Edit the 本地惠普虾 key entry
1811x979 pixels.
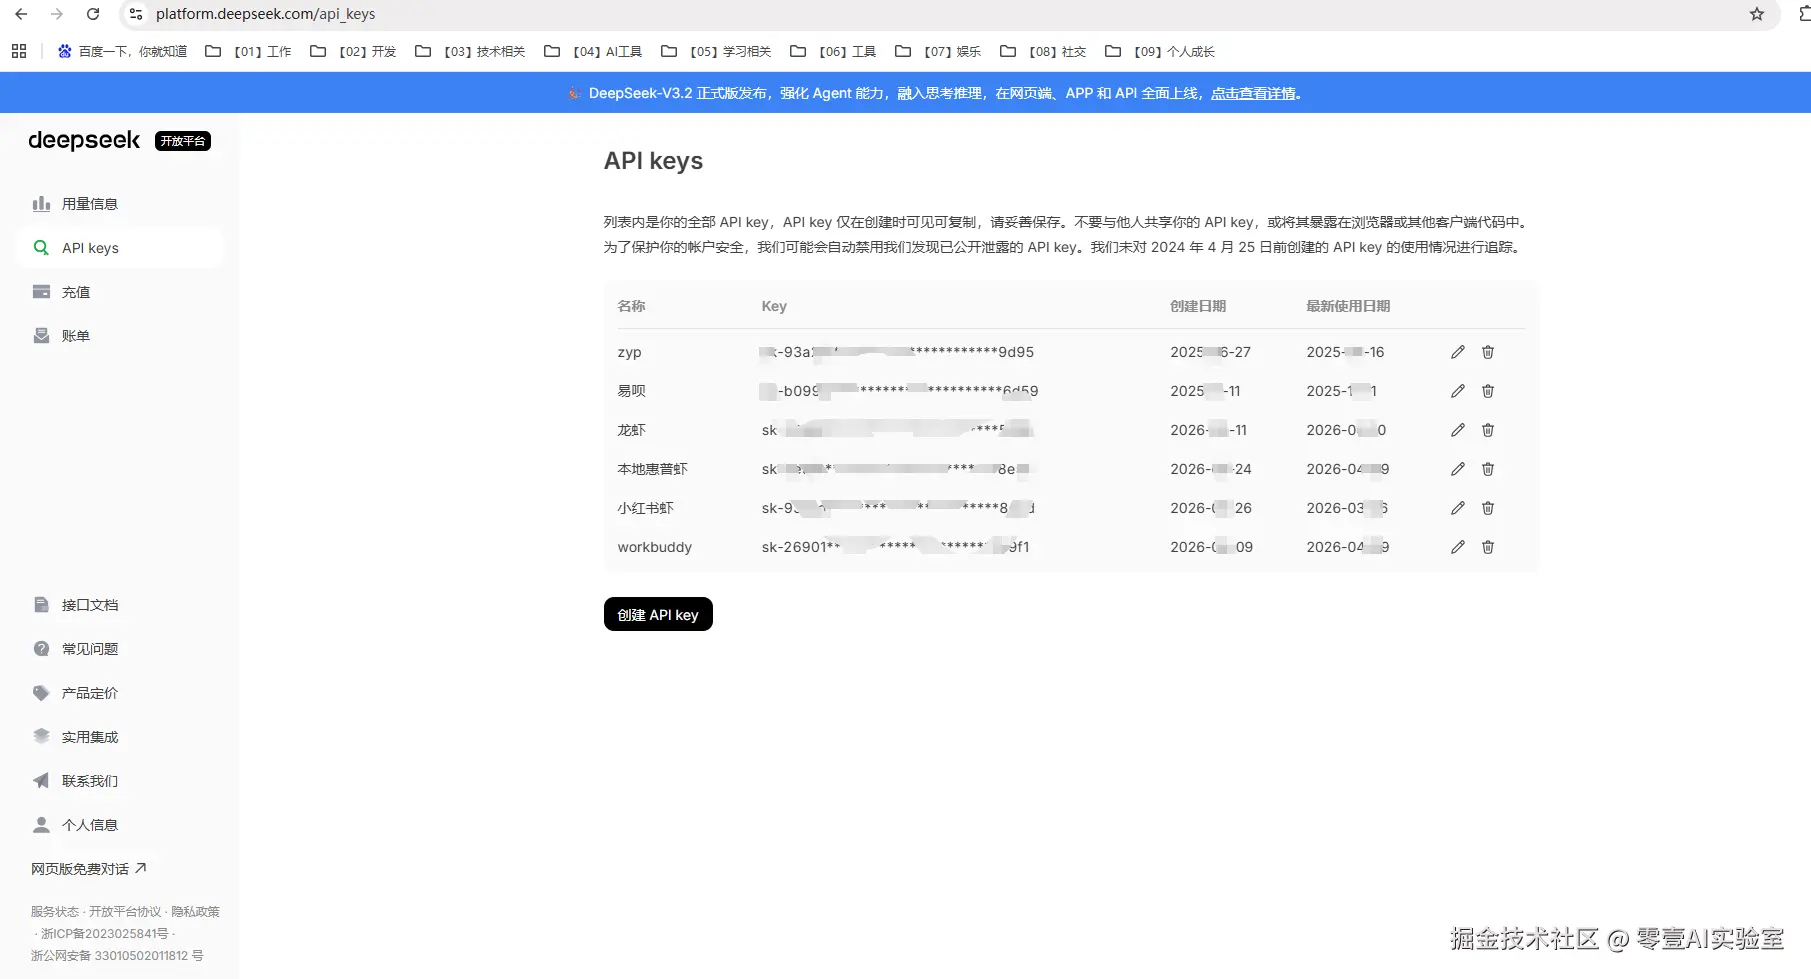(1458, 469)
